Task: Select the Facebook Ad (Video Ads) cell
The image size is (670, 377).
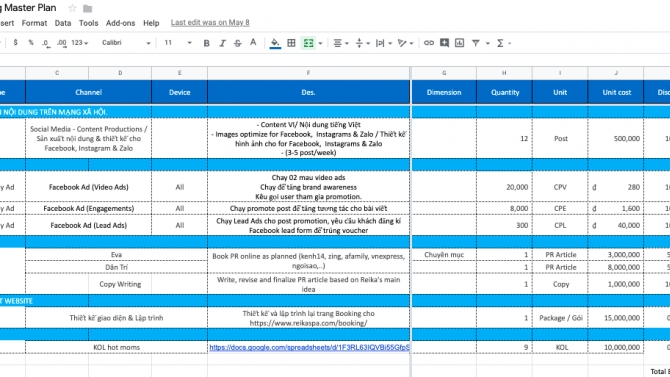Action: 88,187
